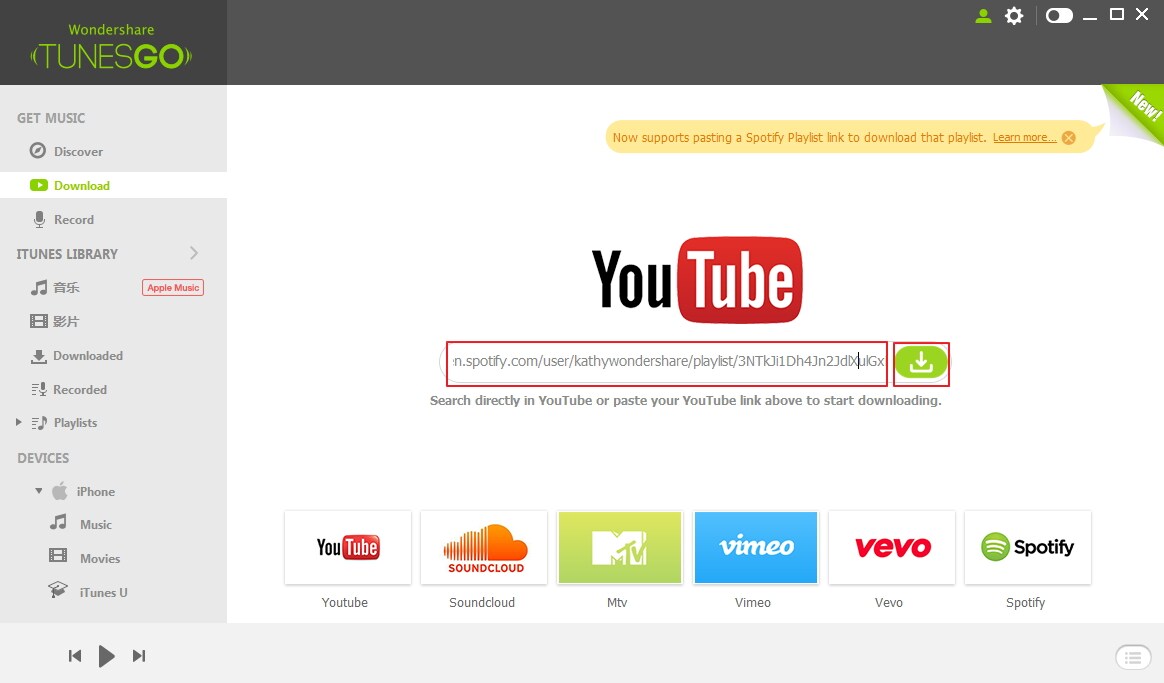The height and width of the screenshot is (683, 1164).
Task: Click the previous track button
Action: [x=75, y=656]
